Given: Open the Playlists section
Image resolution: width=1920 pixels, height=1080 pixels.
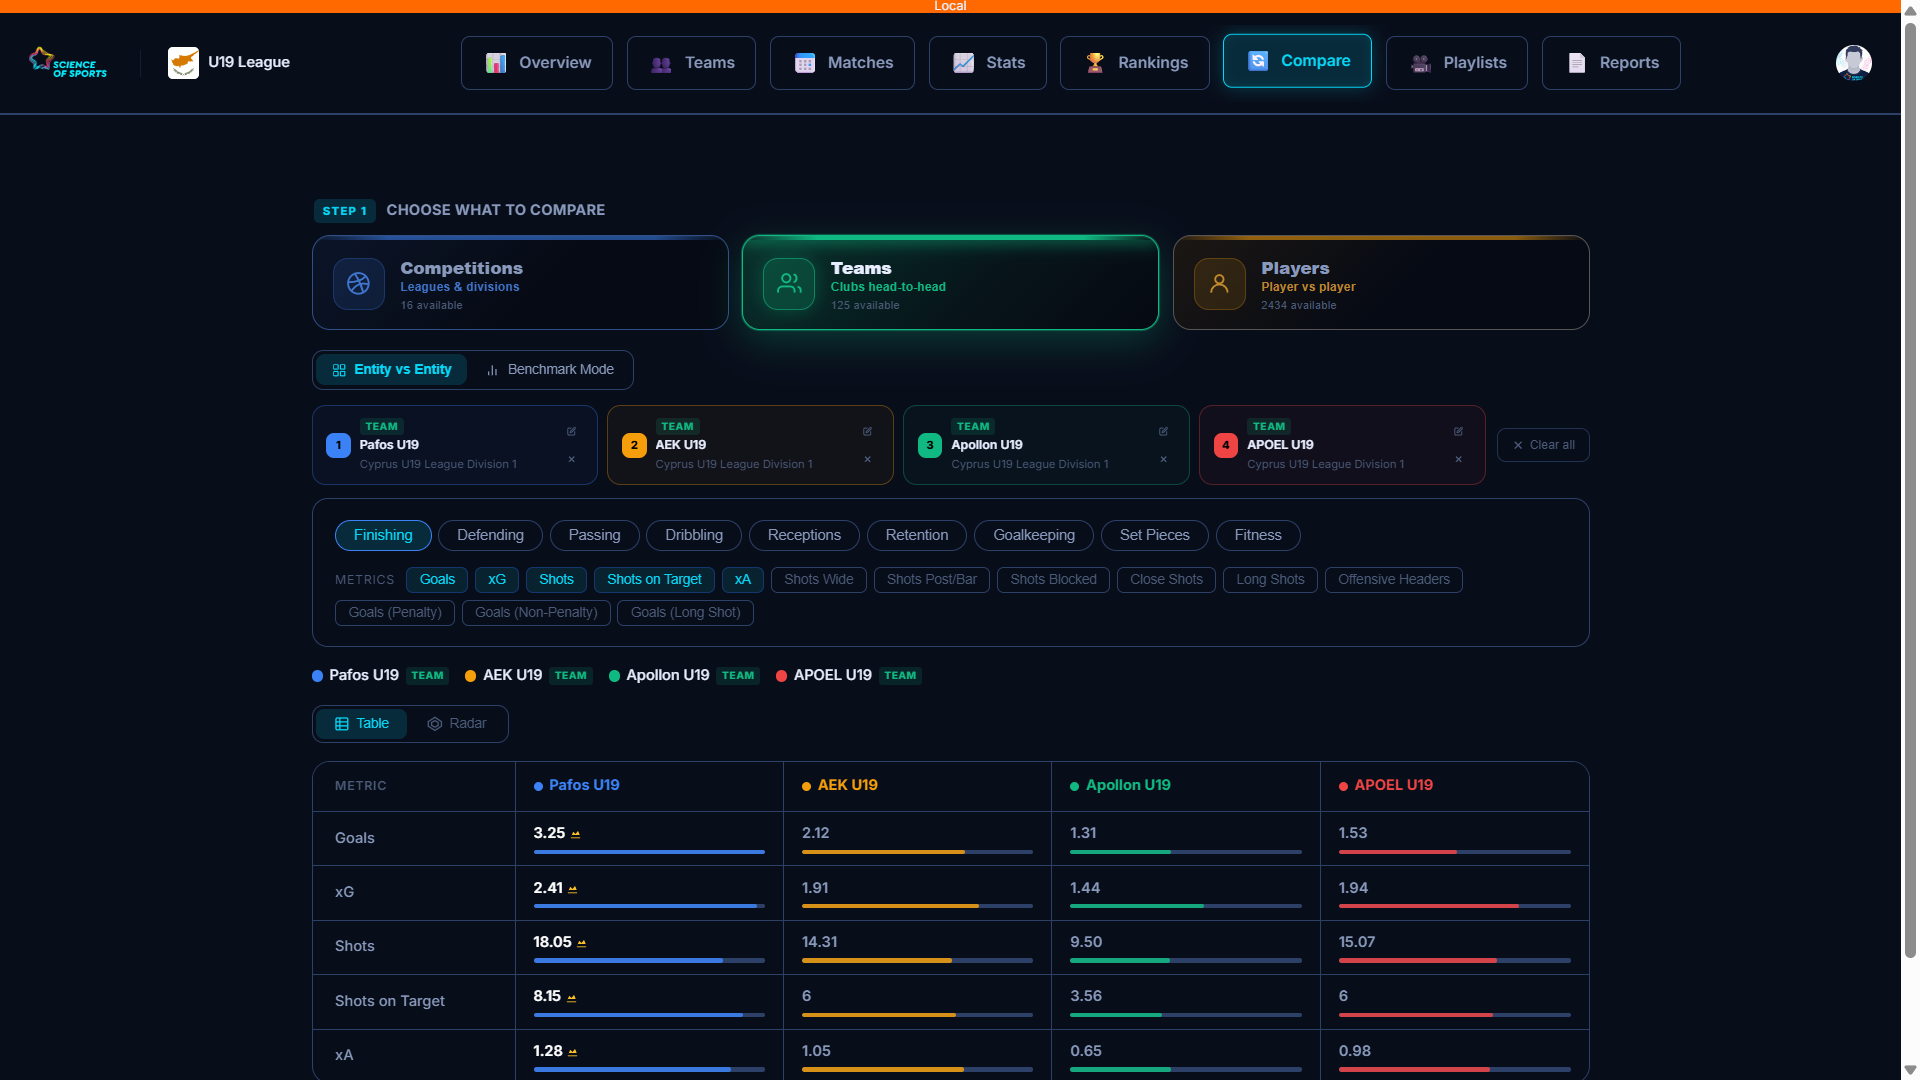Looking at the screenshot, I should [x=1457, y=63].
